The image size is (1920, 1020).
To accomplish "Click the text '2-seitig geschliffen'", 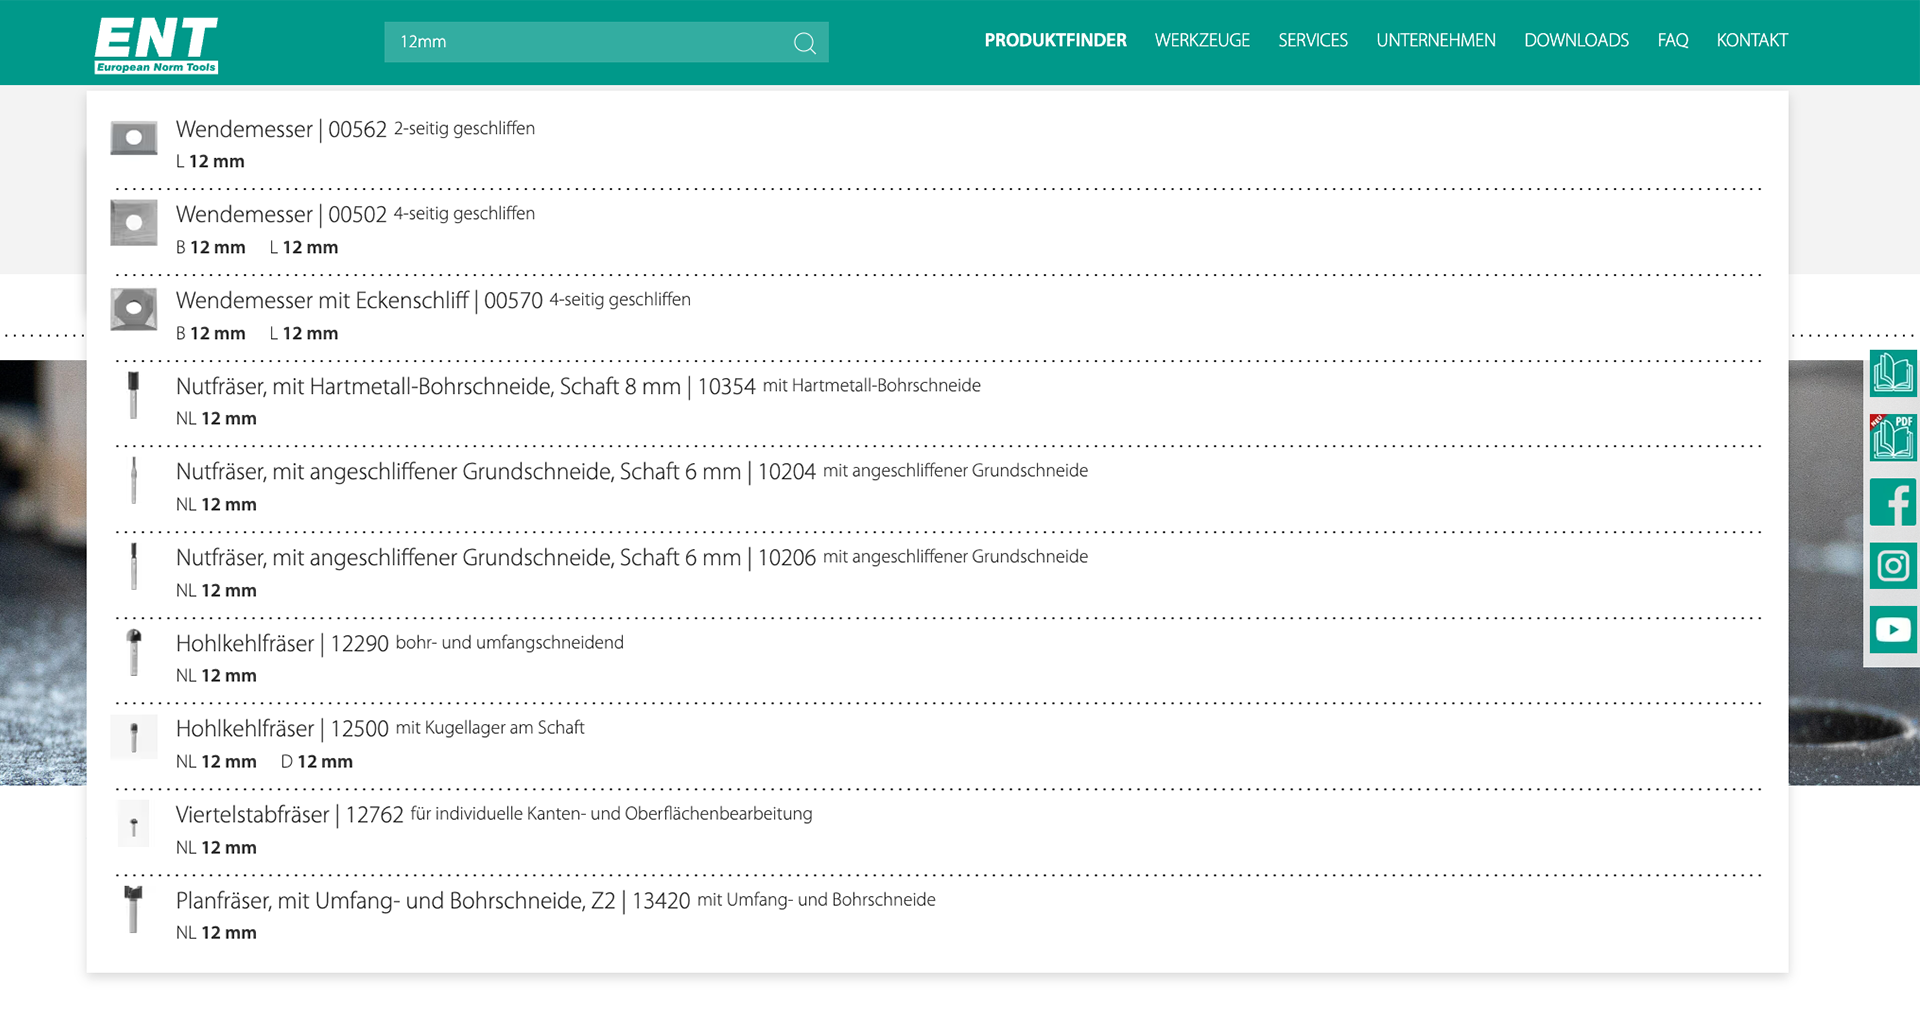I will [x=464, y=129].
